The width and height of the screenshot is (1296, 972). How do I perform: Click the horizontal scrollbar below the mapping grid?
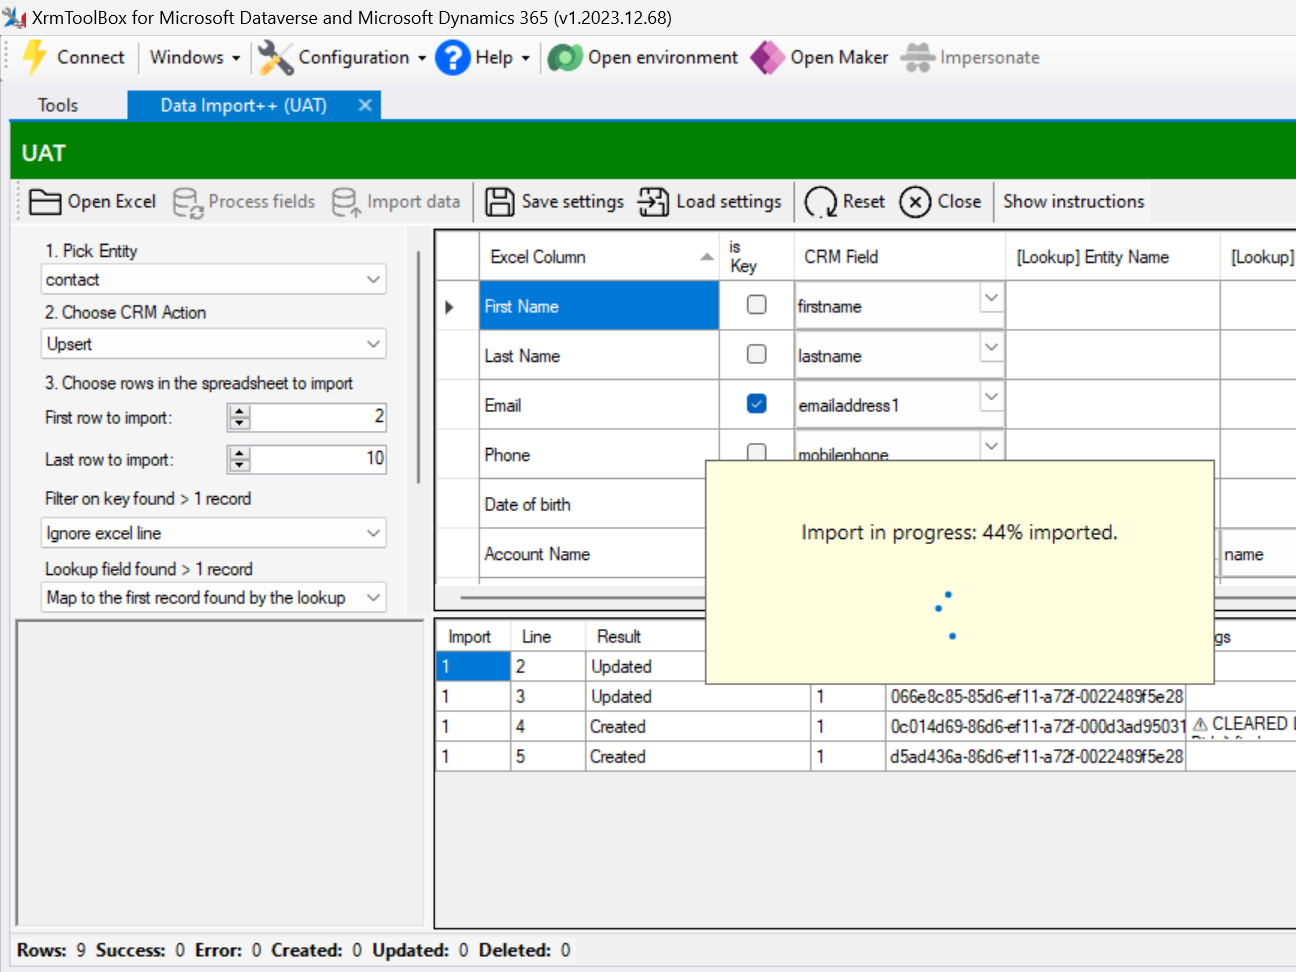pyautogui.click(x=570, y=597)
